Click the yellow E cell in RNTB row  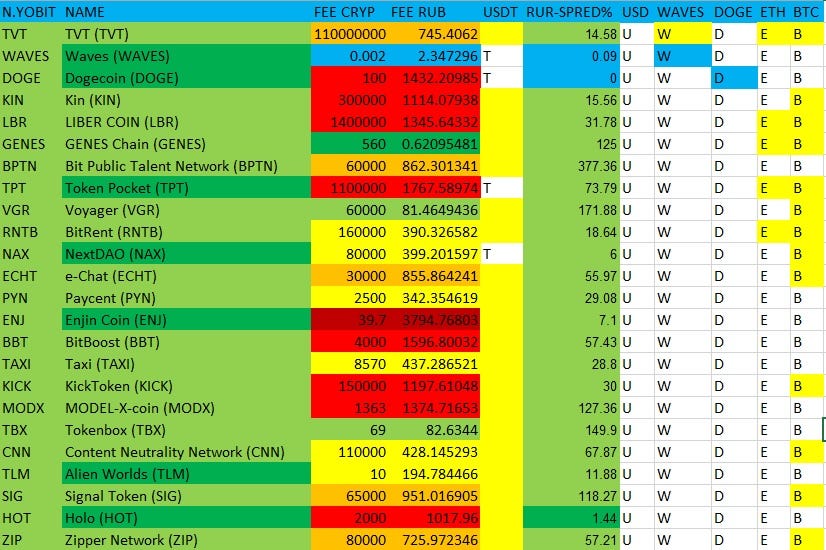click(773, 232)
